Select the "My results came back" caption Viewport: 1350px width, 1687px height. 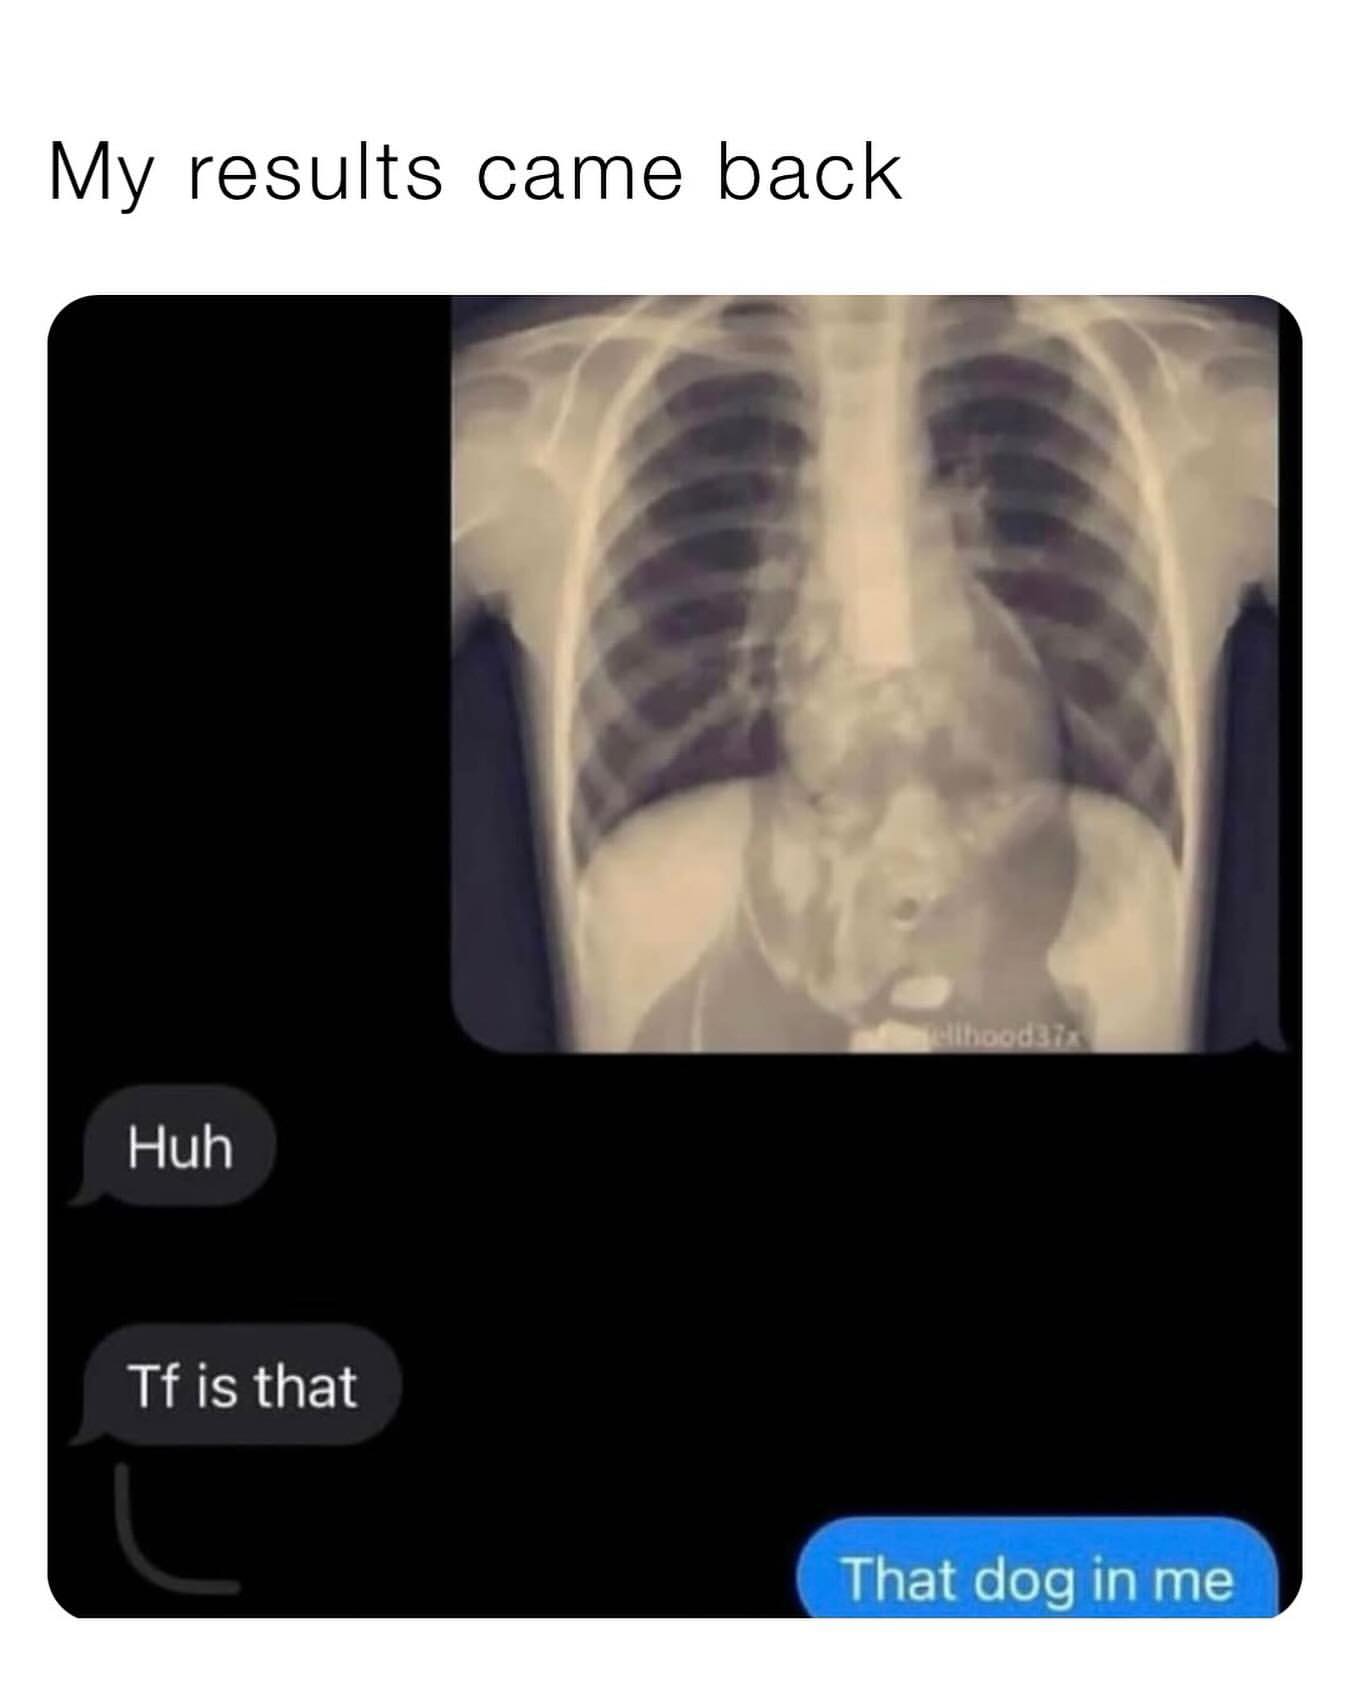point(475,172)
